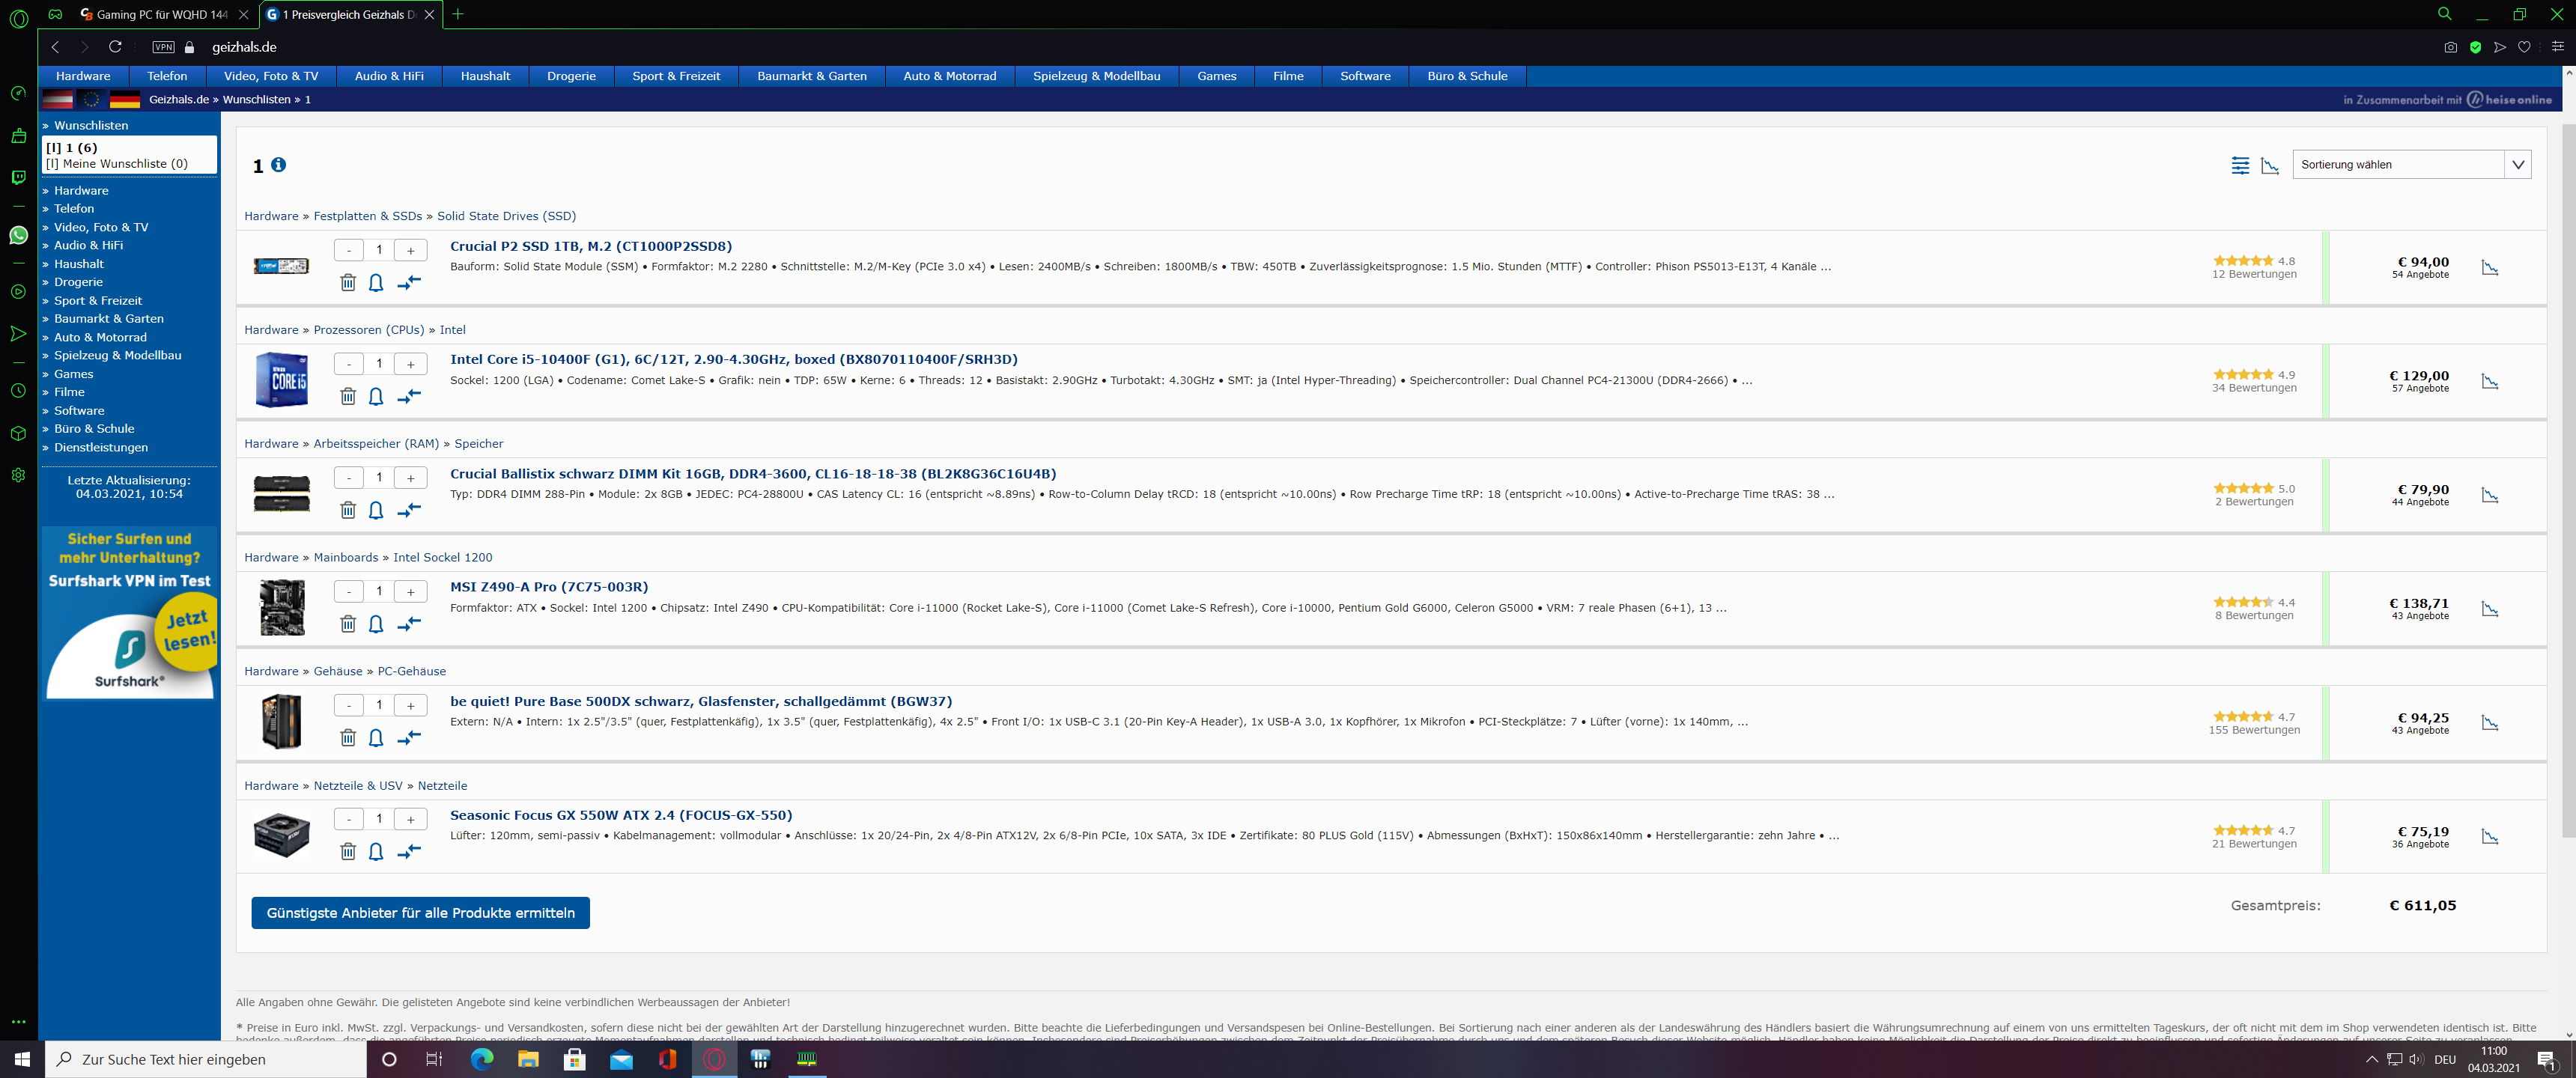The height and width of the screenshot is (1078, 2576).
Task: Click the MSI Z490-A Pro product thumbnail
Action: [281, 607]
